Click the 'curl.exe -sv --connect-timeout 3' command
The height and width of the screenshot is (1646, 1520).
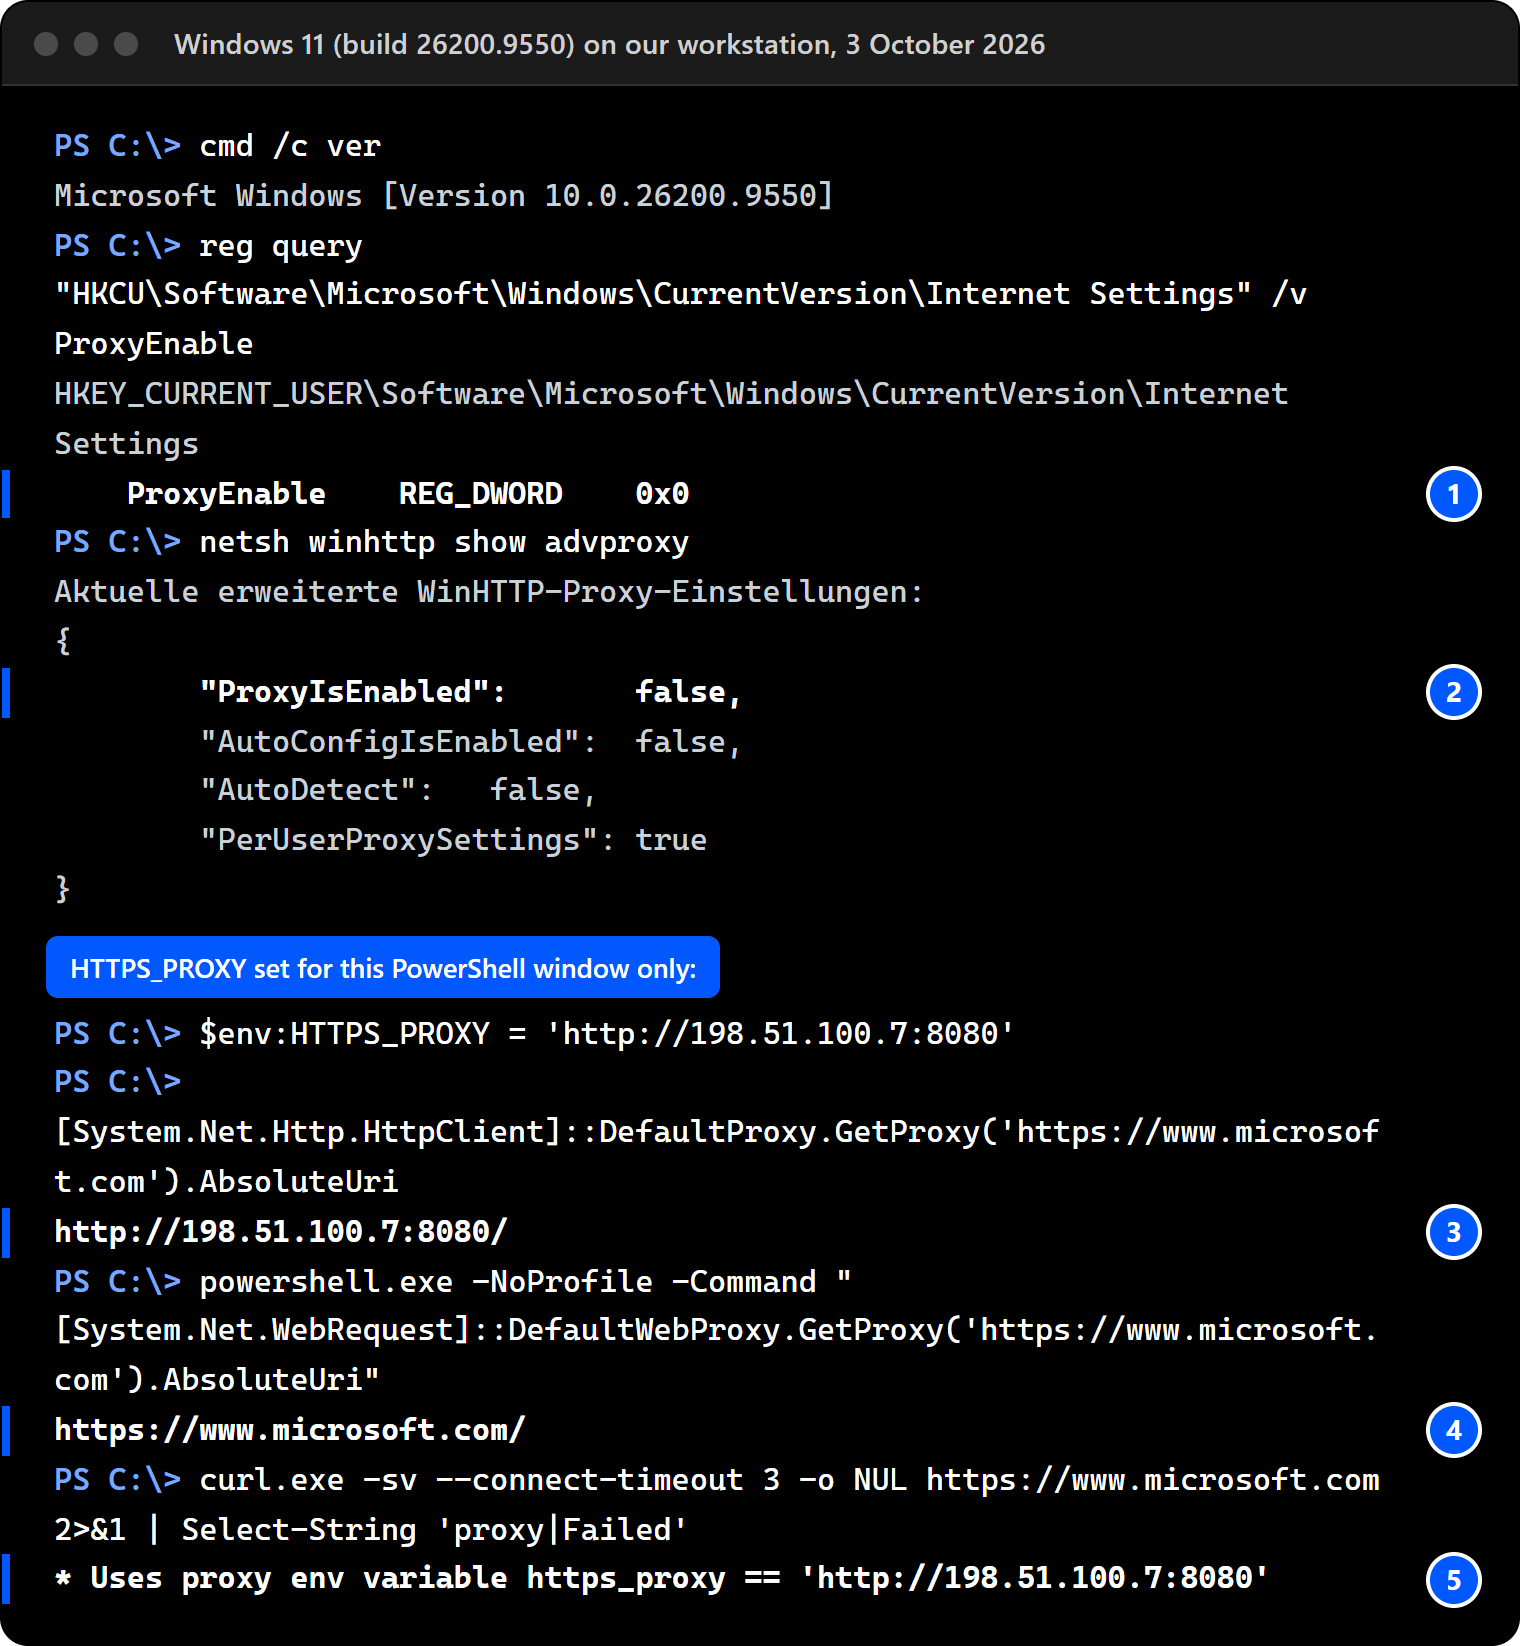click(x=790, y=1480)
